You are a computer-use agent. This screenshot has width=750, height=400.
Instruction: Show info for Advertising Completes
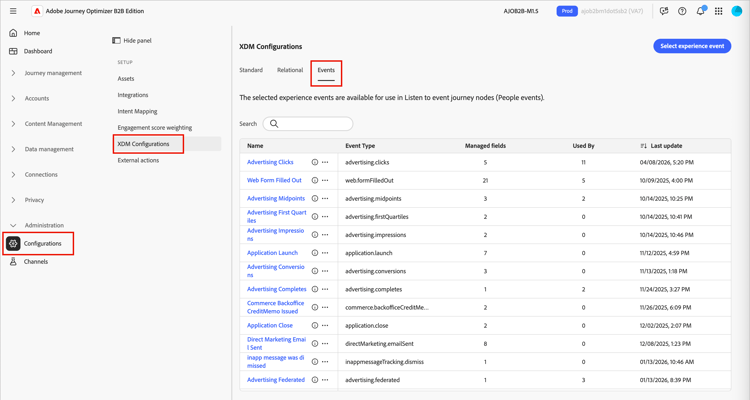315,289
